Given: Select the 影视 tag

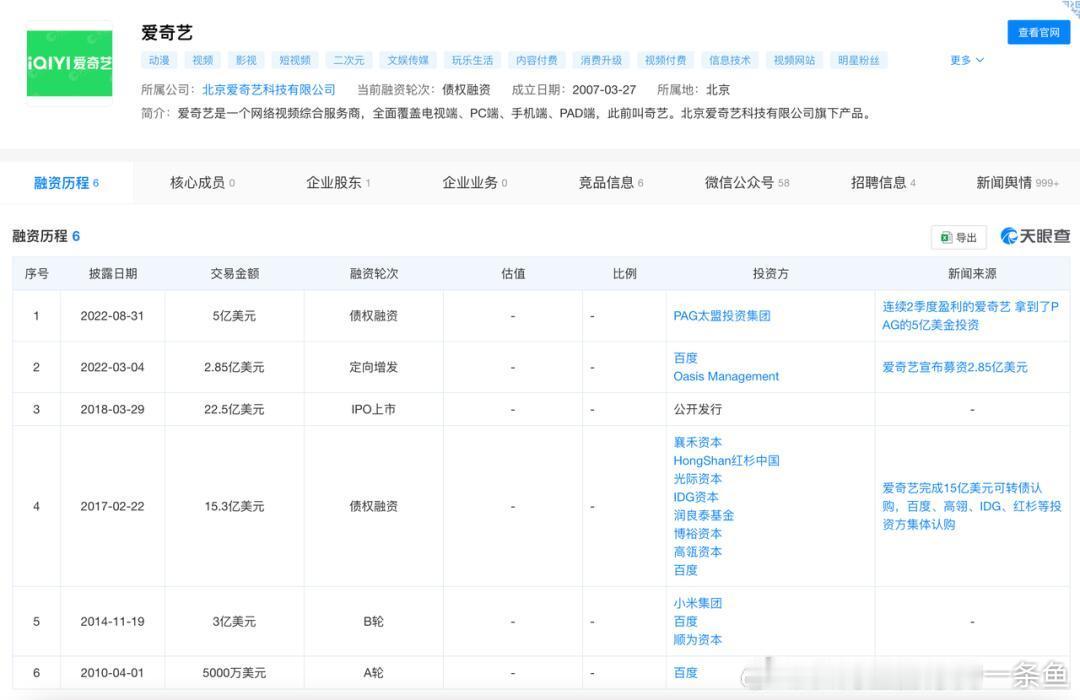Looking at the screenshot, I should 246,61.
